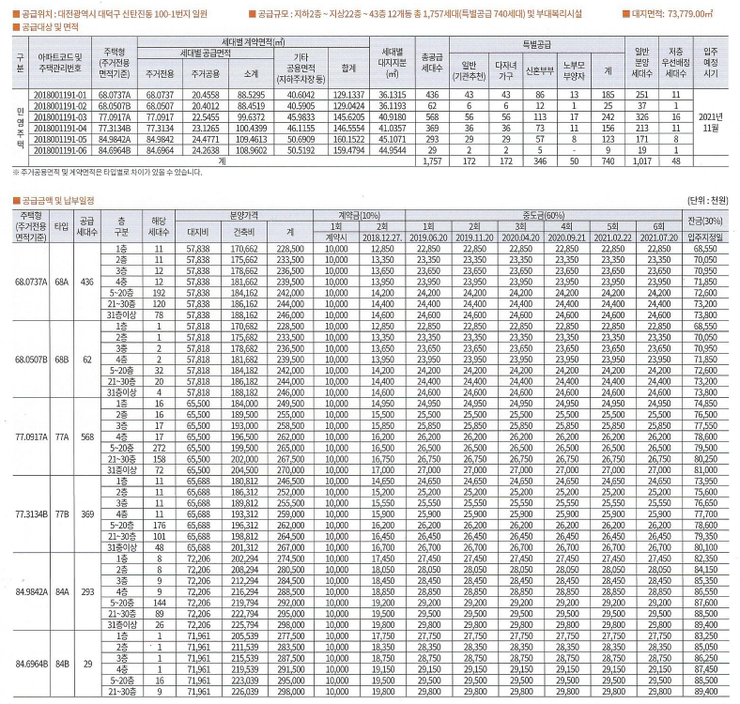Image resolution: width=740 pixels, height=704 pixels.
Task: Select the 192 households cell for 68A
Action: click(159, 293)
